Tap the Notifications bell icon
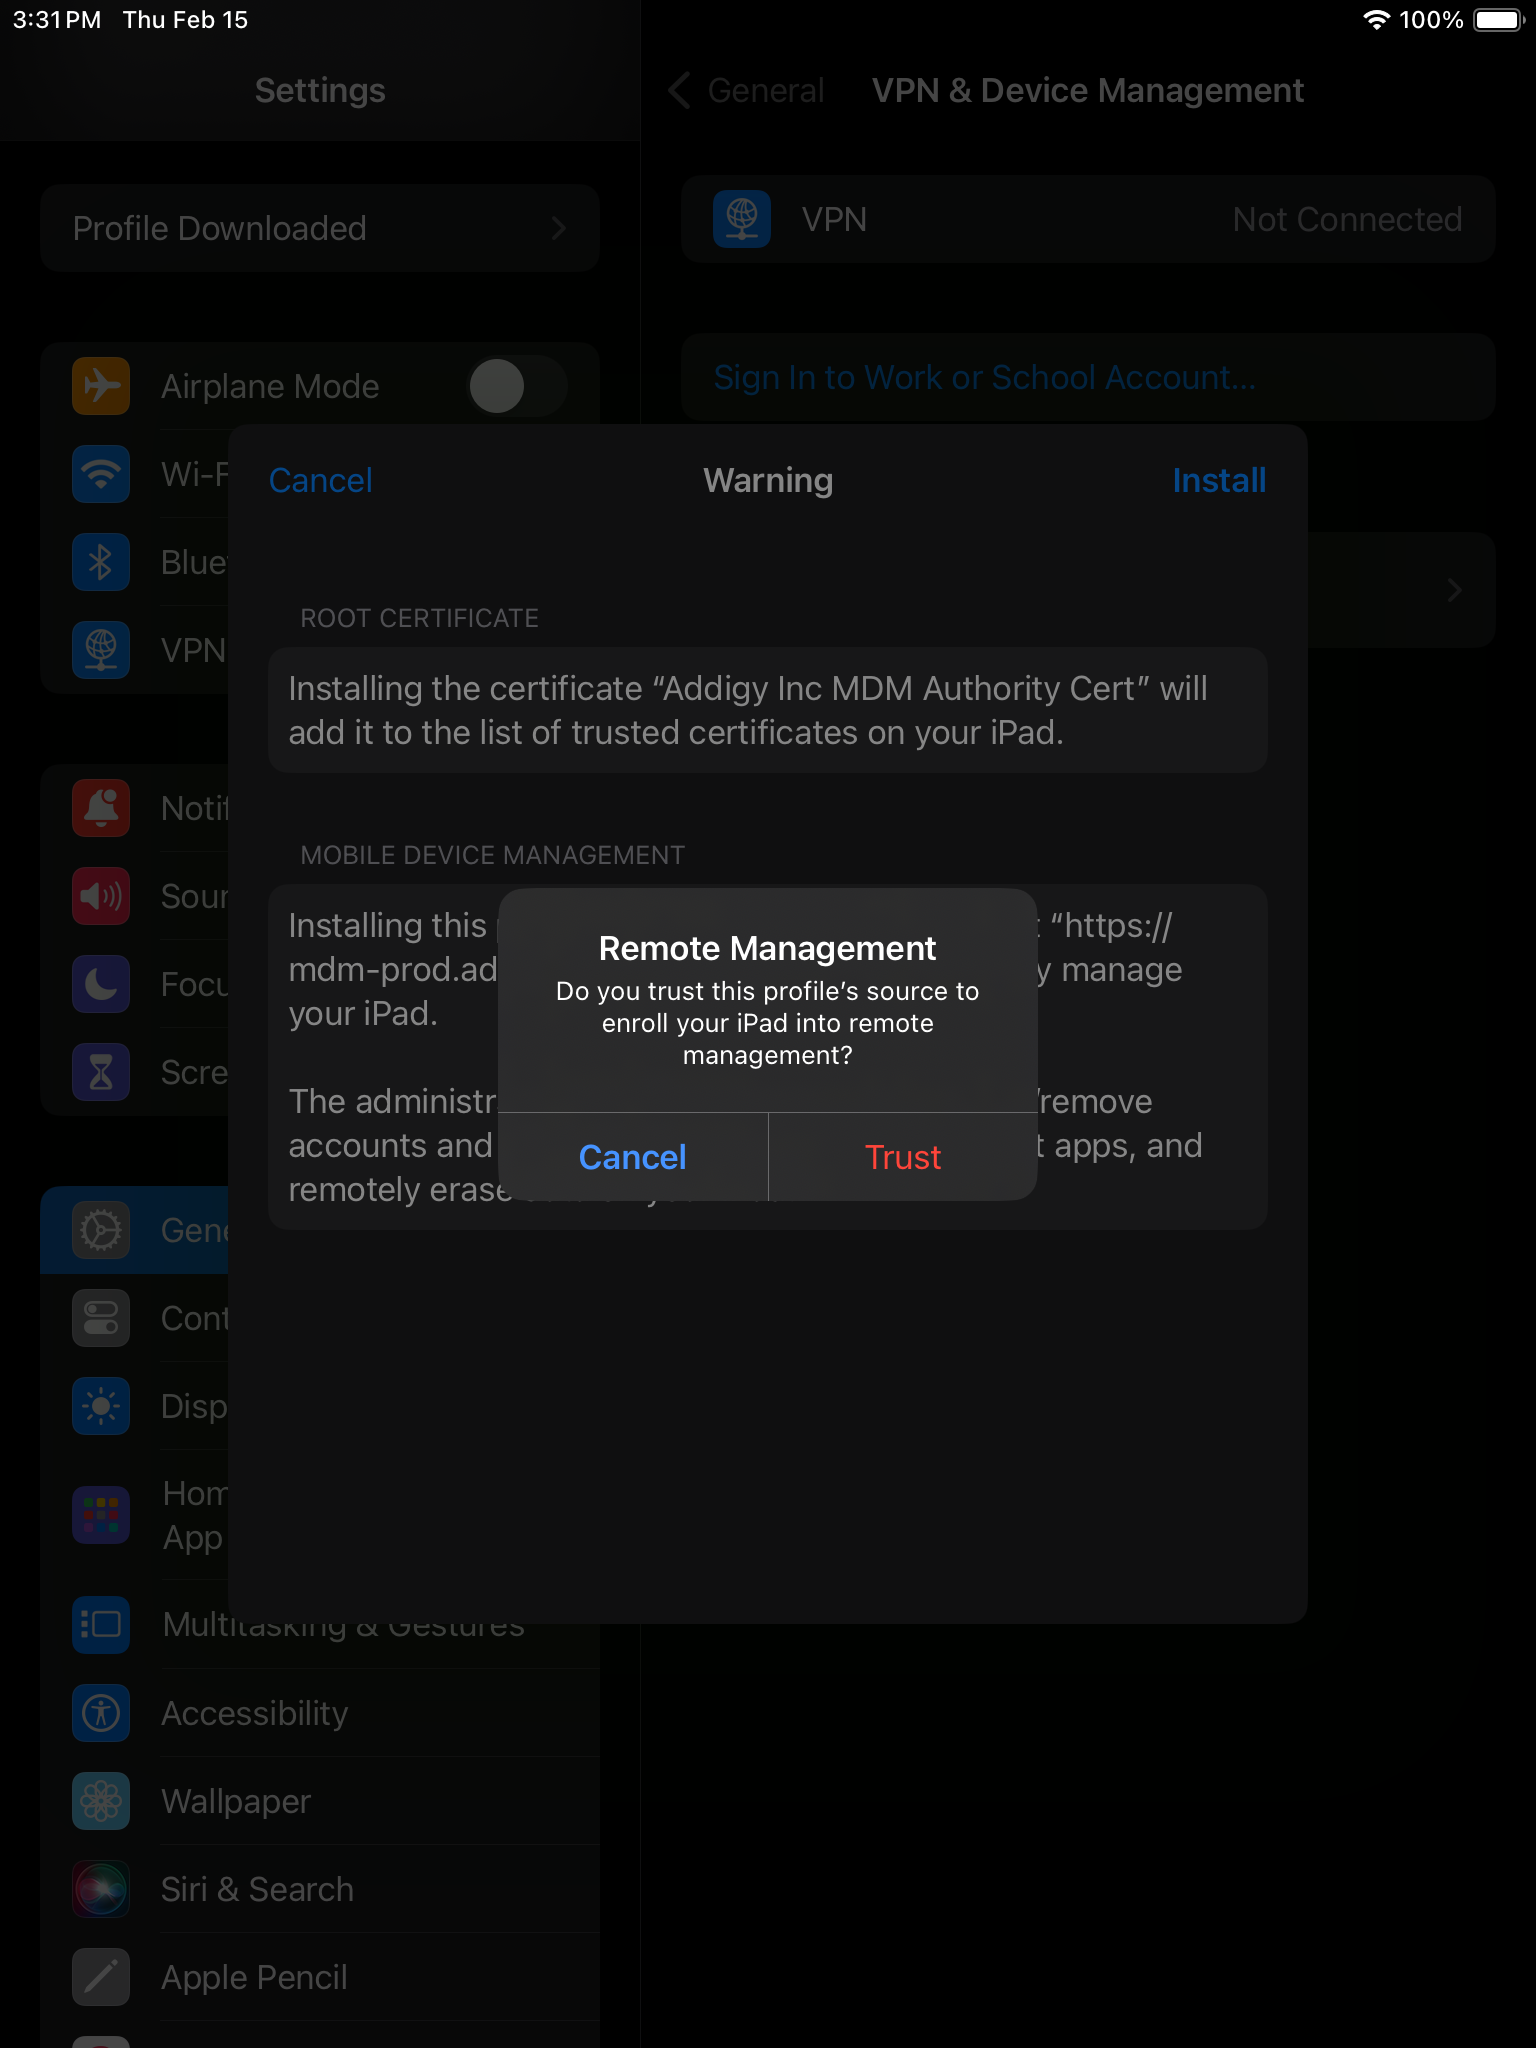Viewport: 1536px width, 2048px height. coord(101,808)
